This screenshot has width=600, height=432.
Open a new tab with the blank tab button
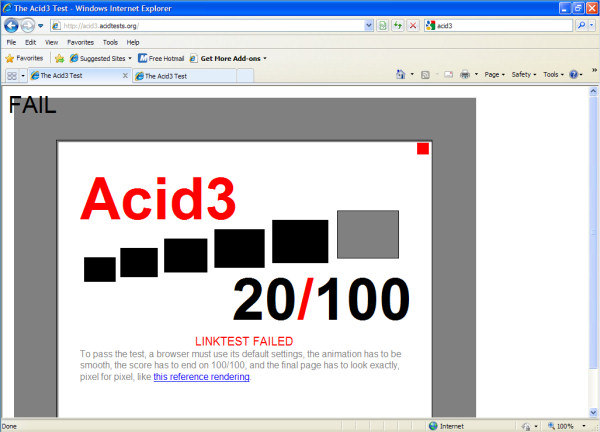click(245, 76)
